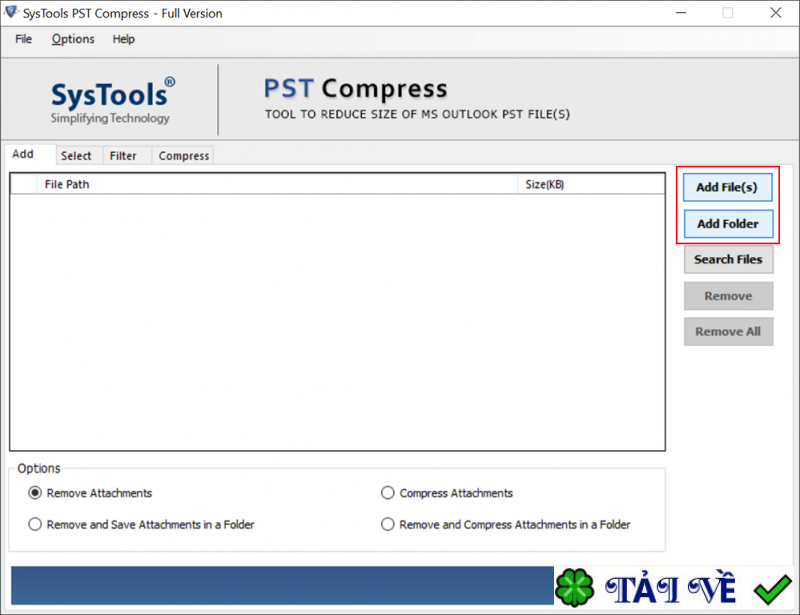Click the SysTools app icon in title bar
Image resolution: width=800 pixels, height=615 pixels.
[x=11, y=12]
